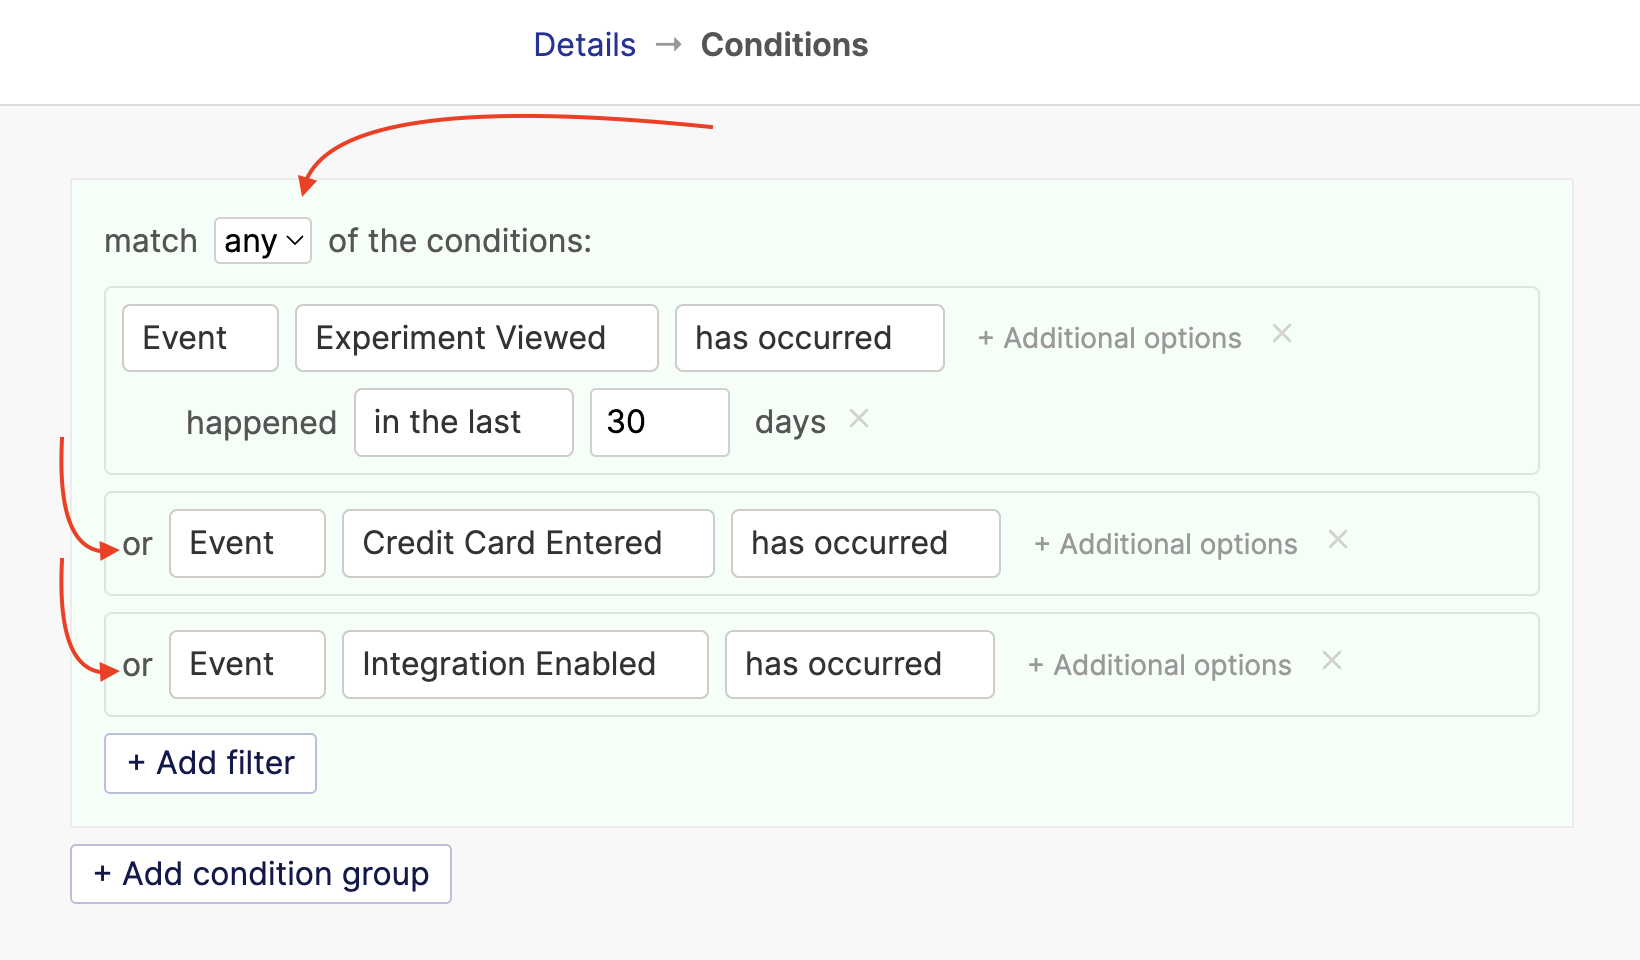Click the 'happened' label text
Image resolution: width=1640 pixels, height=960 pixels.
(261, 423)
